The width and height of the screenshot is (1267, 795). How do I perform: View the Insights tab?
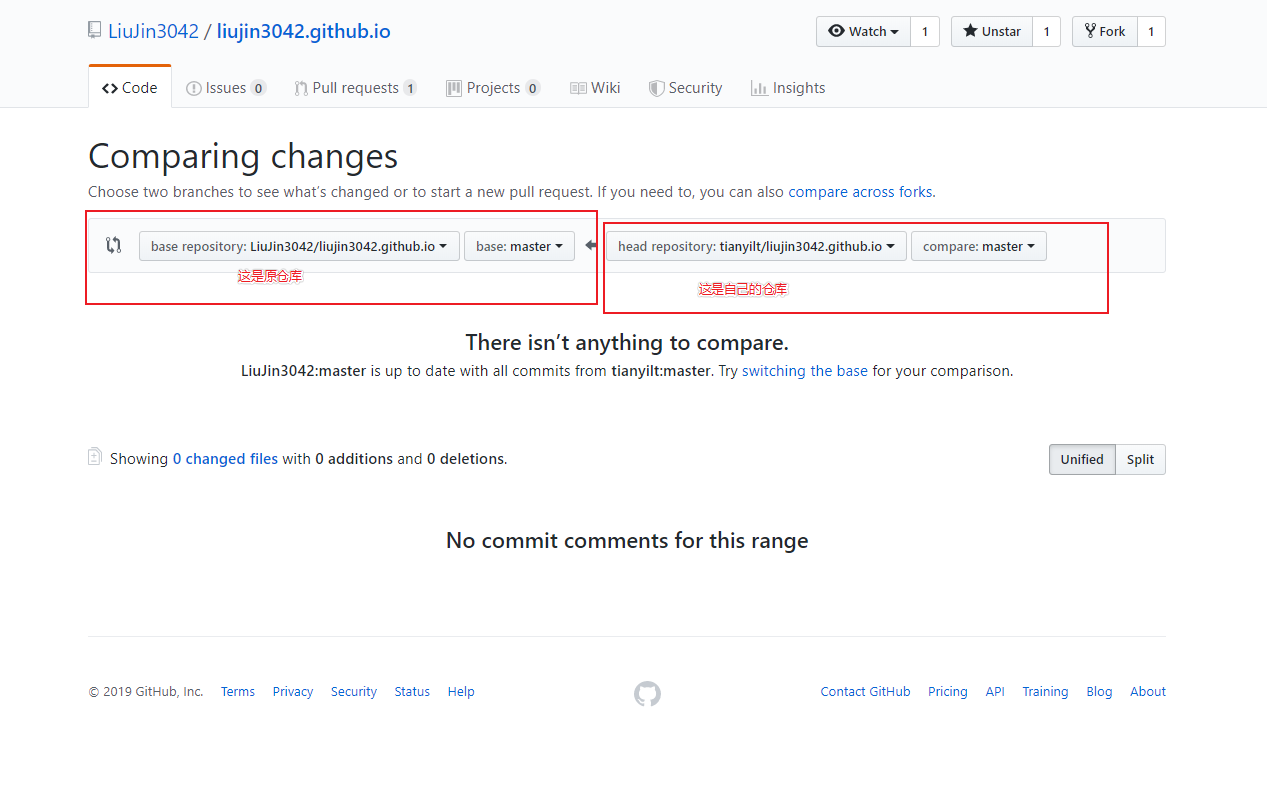pos(788,88)
